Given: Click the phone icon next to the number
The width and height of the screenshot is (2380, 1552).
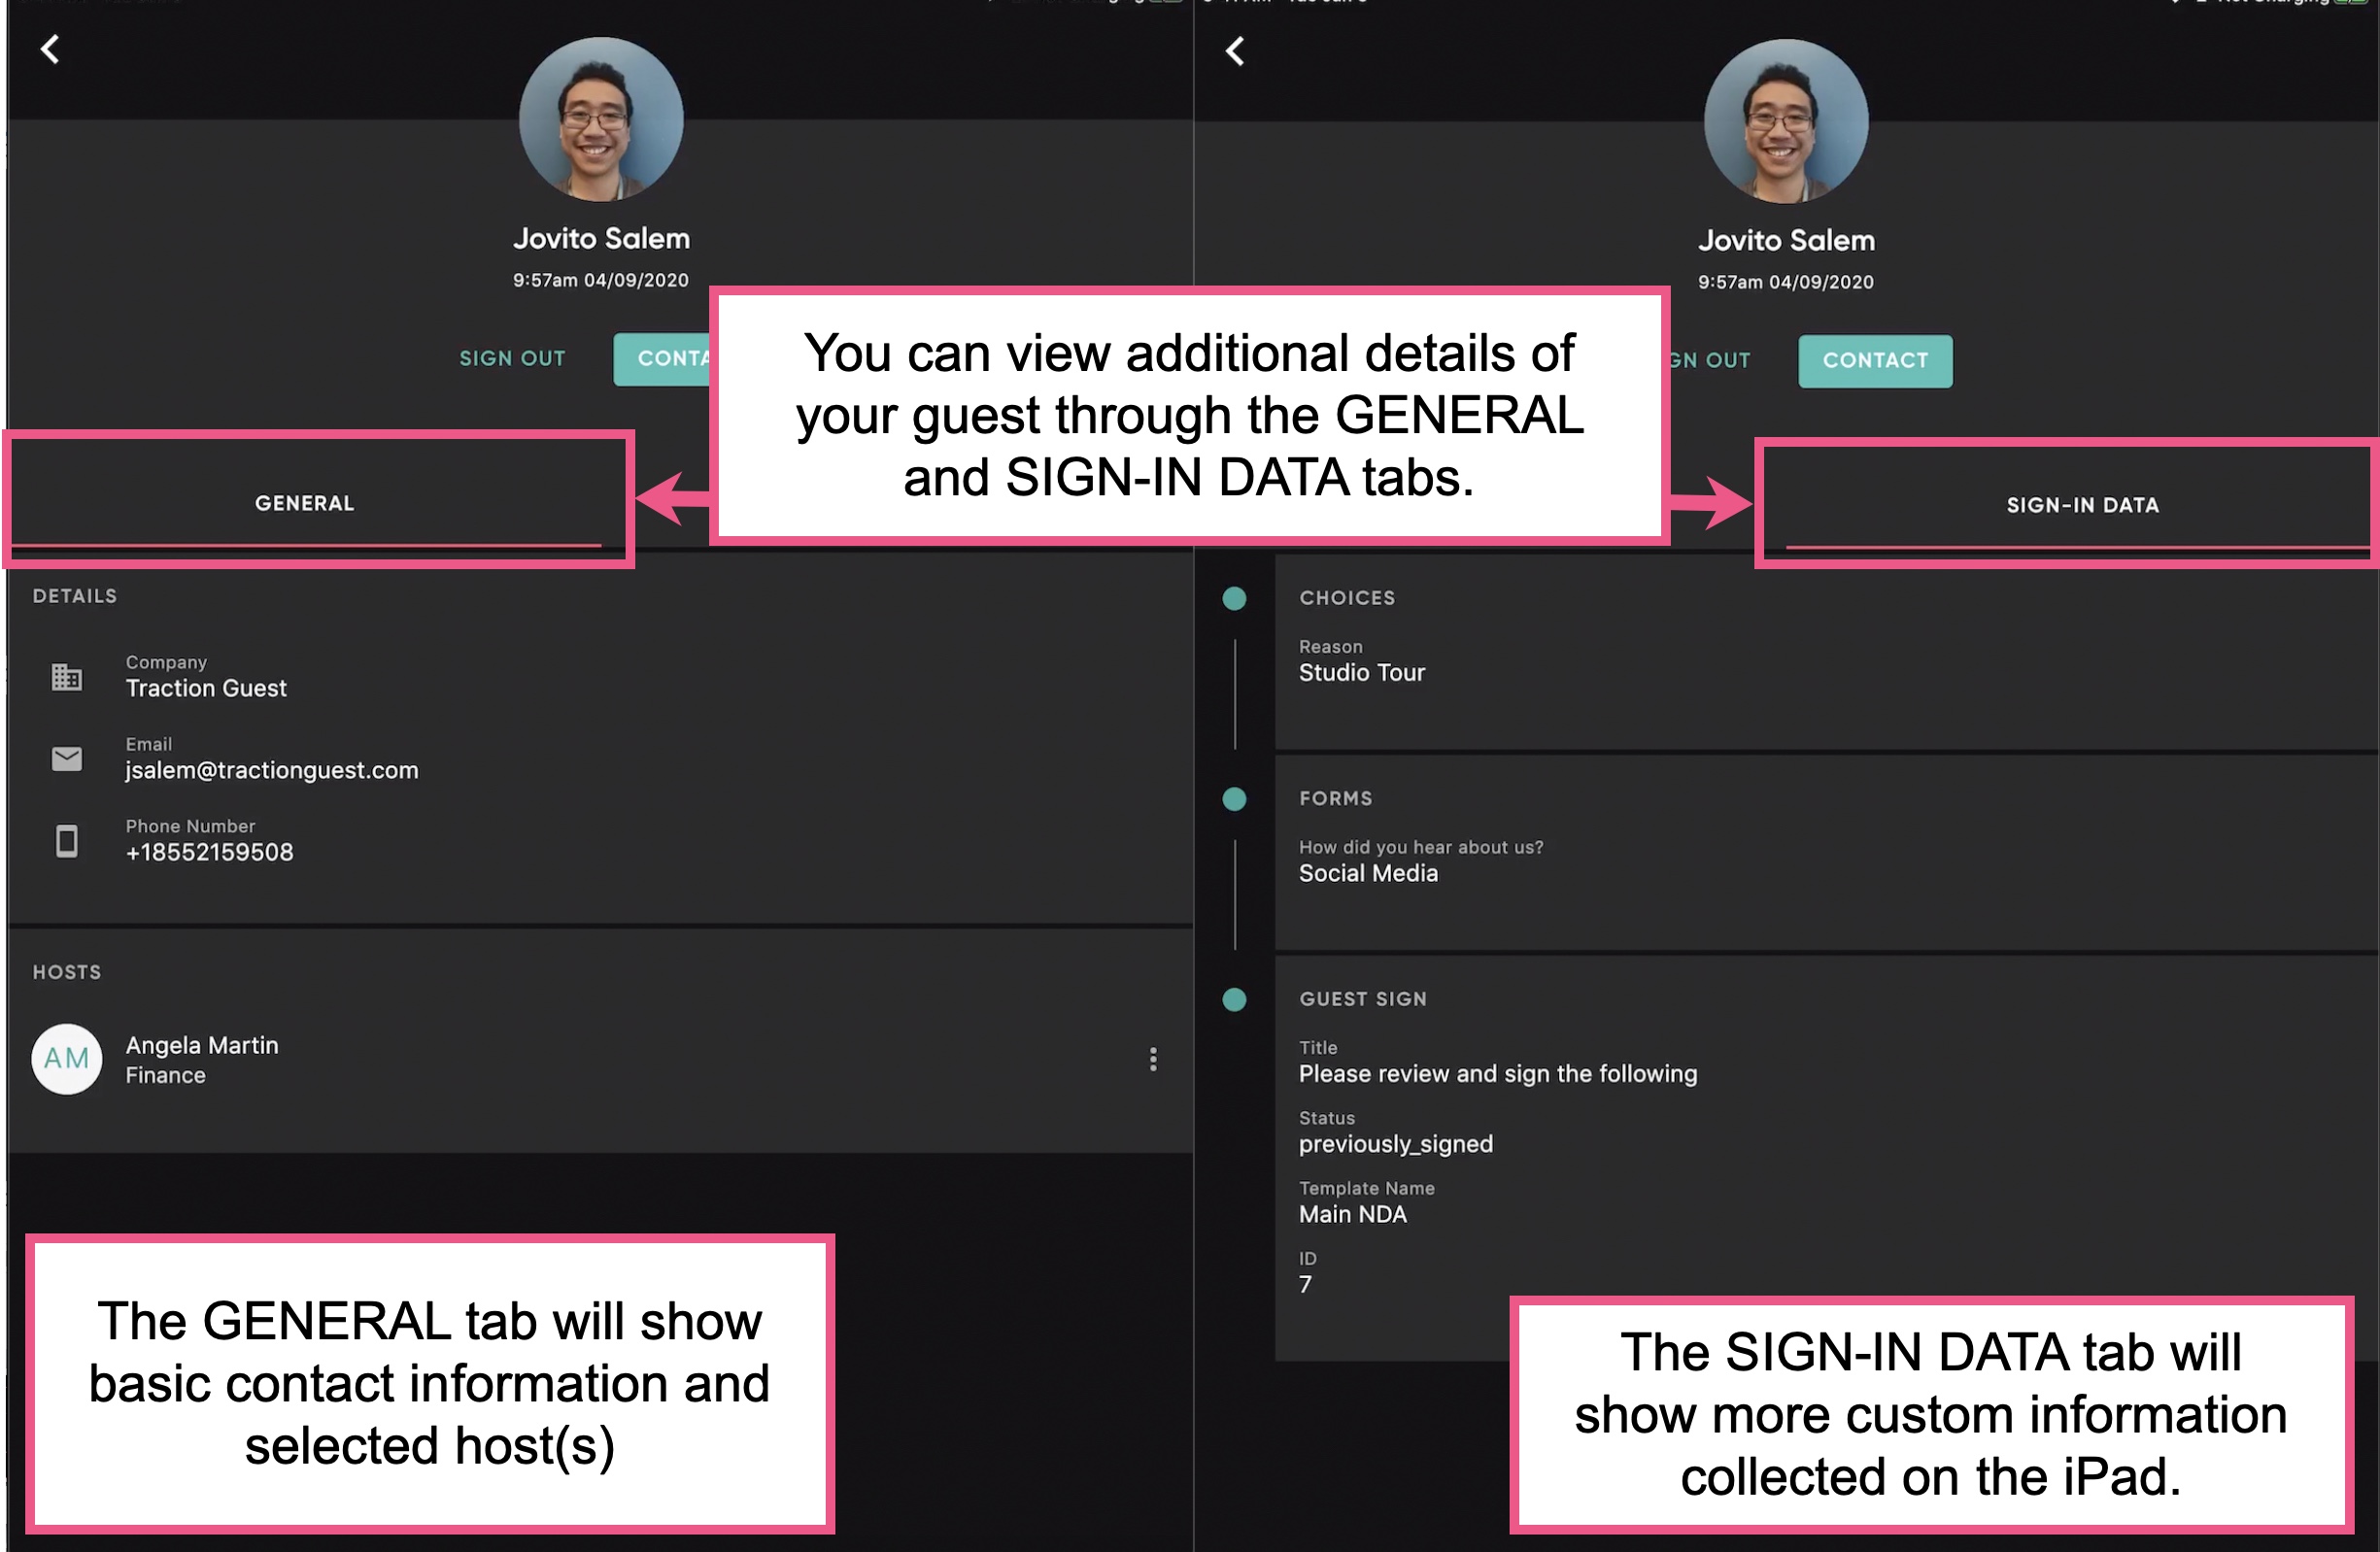Looking at the screenshot, I should pos(66,841).
